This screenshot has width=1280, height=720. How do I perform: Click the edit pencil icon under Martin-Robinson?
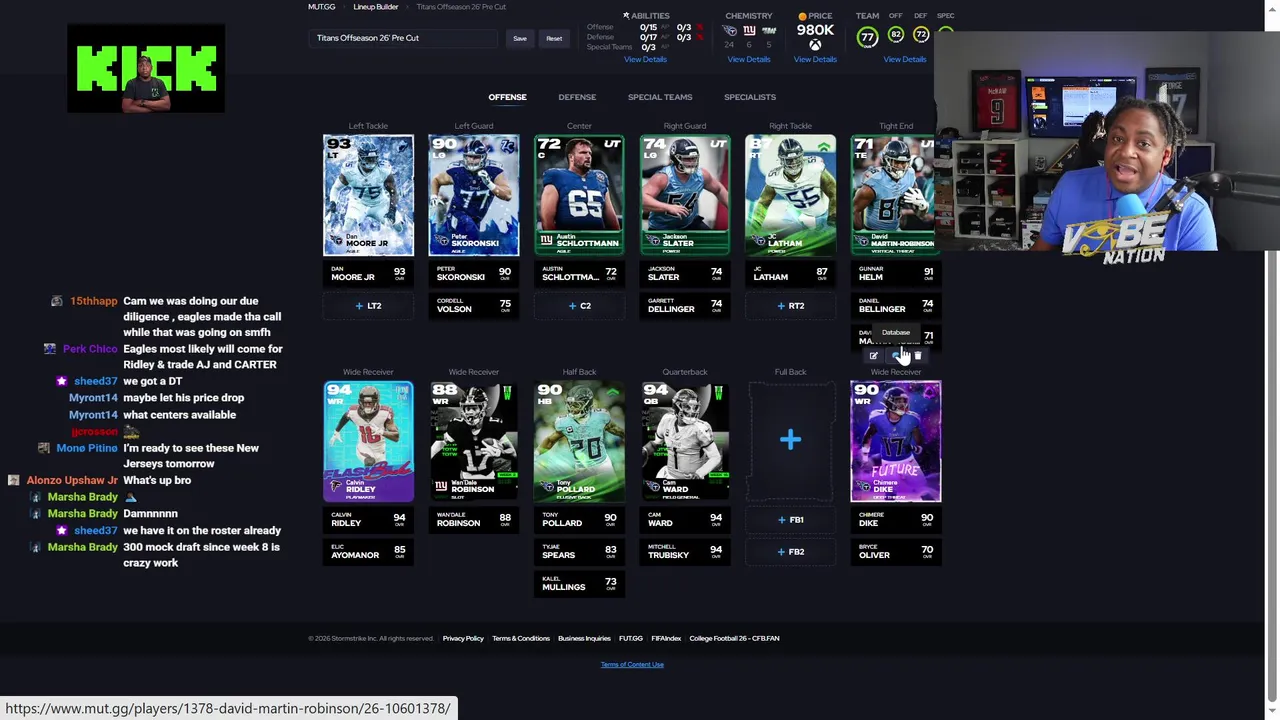click(x=874, y=356)
